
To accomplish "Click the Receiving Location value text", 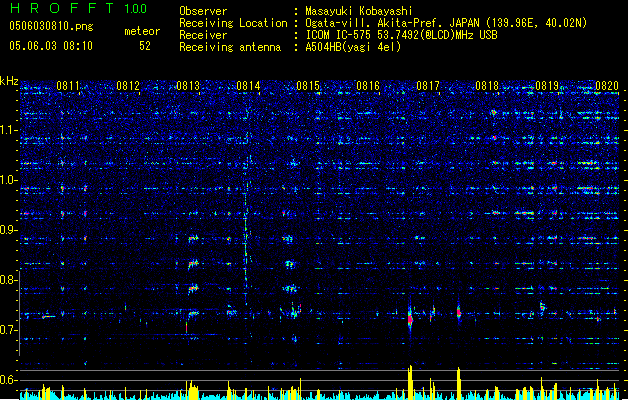I will pyautogui.click(x=446, y=23).
